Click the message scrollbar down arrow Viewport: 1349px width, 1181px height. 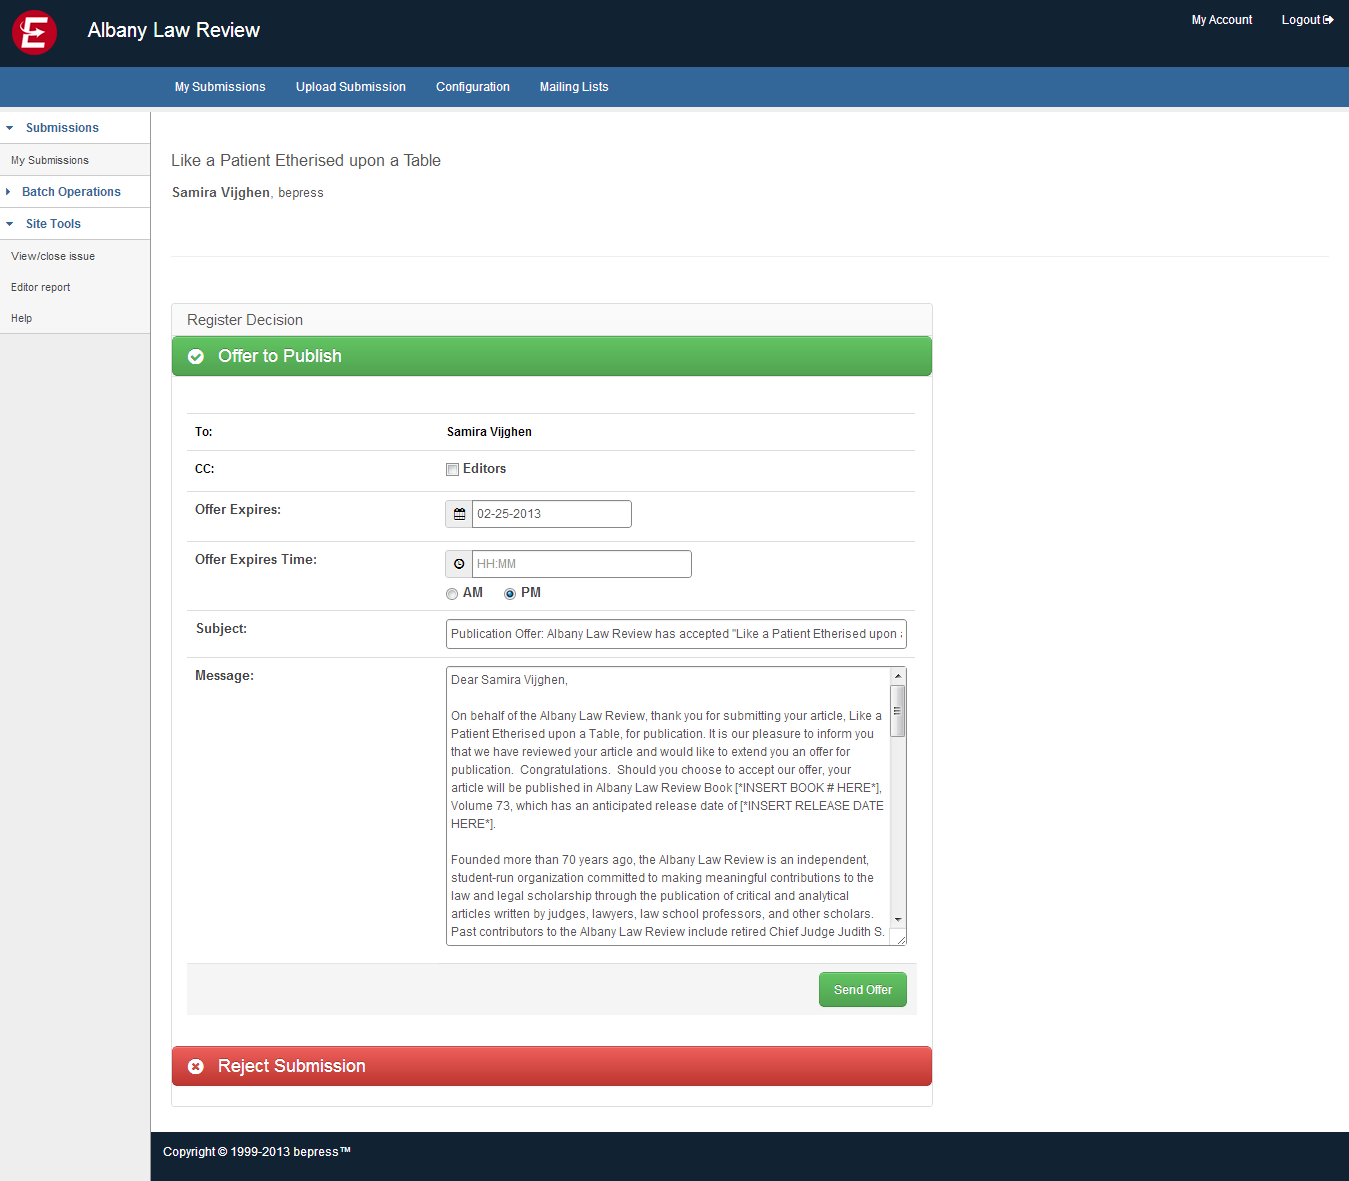(898, 920)
